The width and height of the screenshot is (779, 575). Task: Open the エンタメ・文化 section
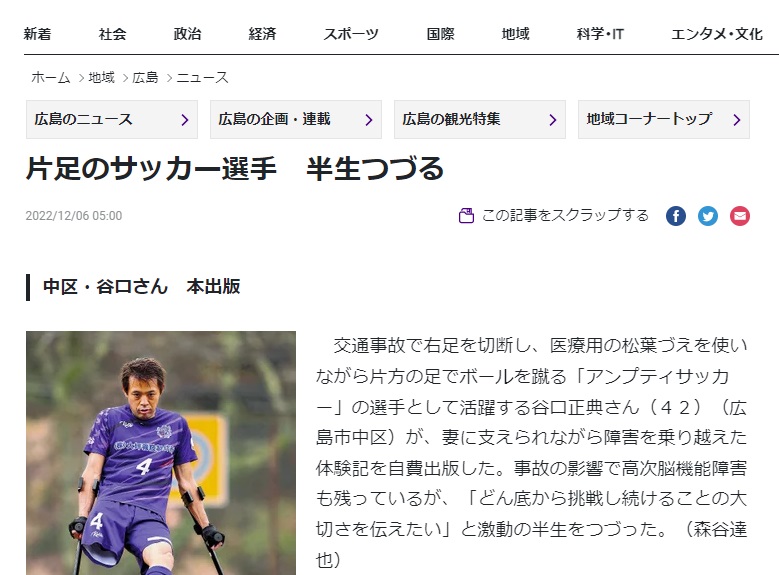coord(717,34)
